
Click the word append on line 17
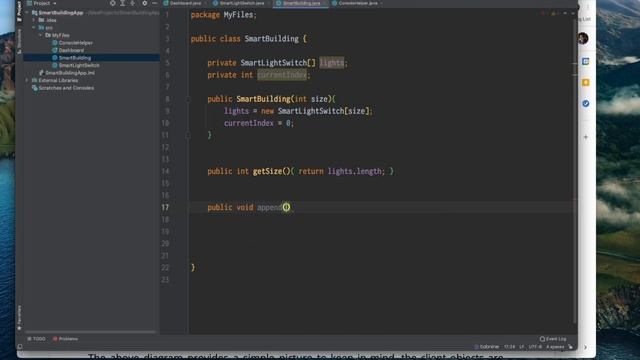[269, 207]
